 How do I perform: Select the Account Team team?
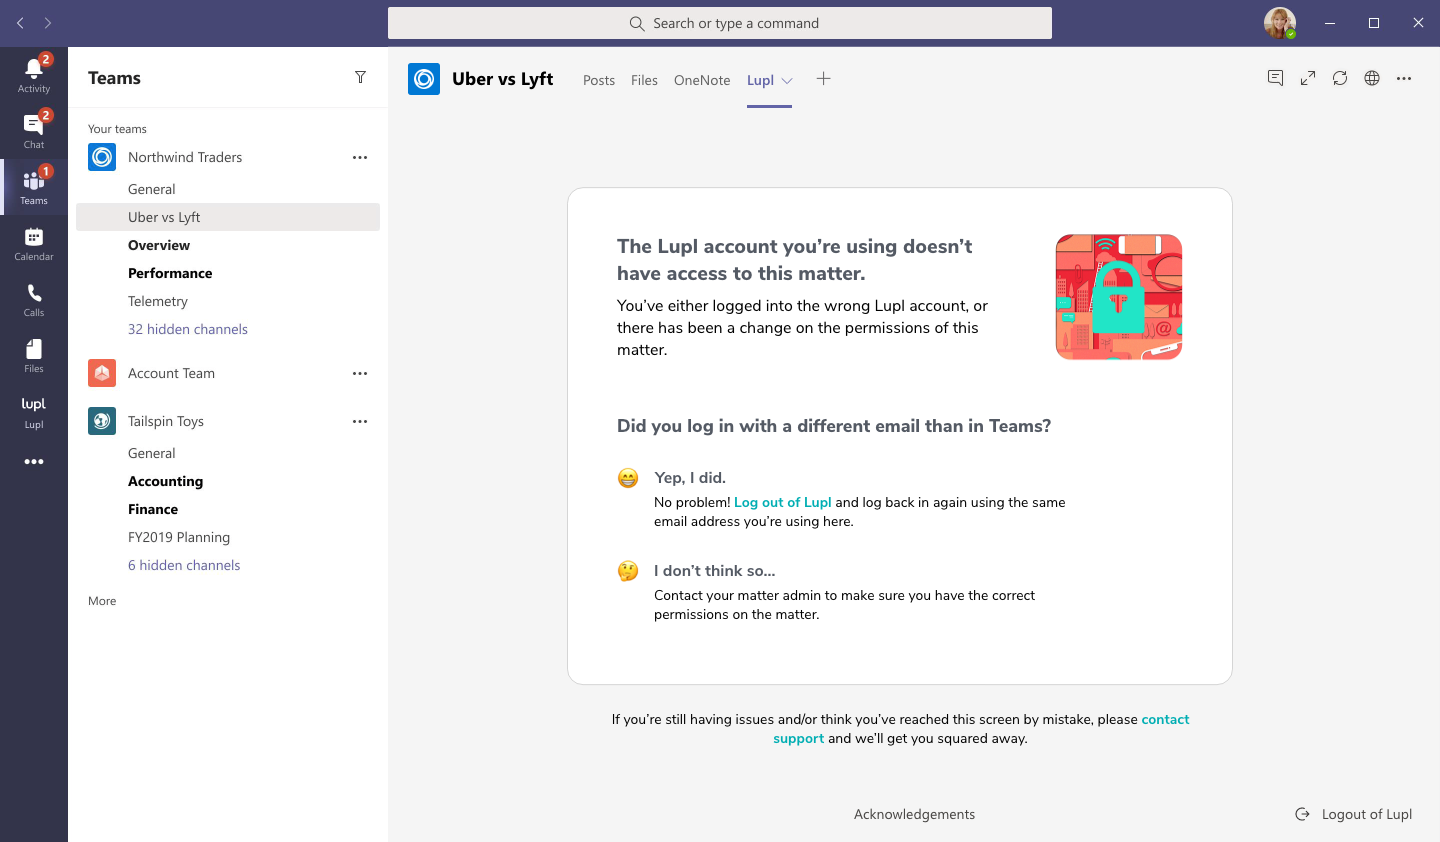click(x=171, y=373)
